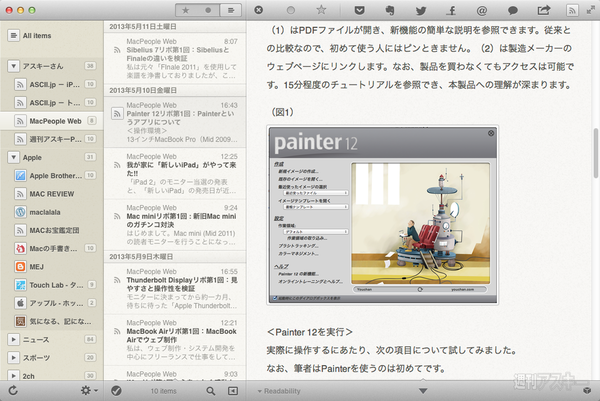Image resolution: width=600 pixels, height=401 pixels.
Task: Open Macの手書き... feed
Action: (52, 248)
